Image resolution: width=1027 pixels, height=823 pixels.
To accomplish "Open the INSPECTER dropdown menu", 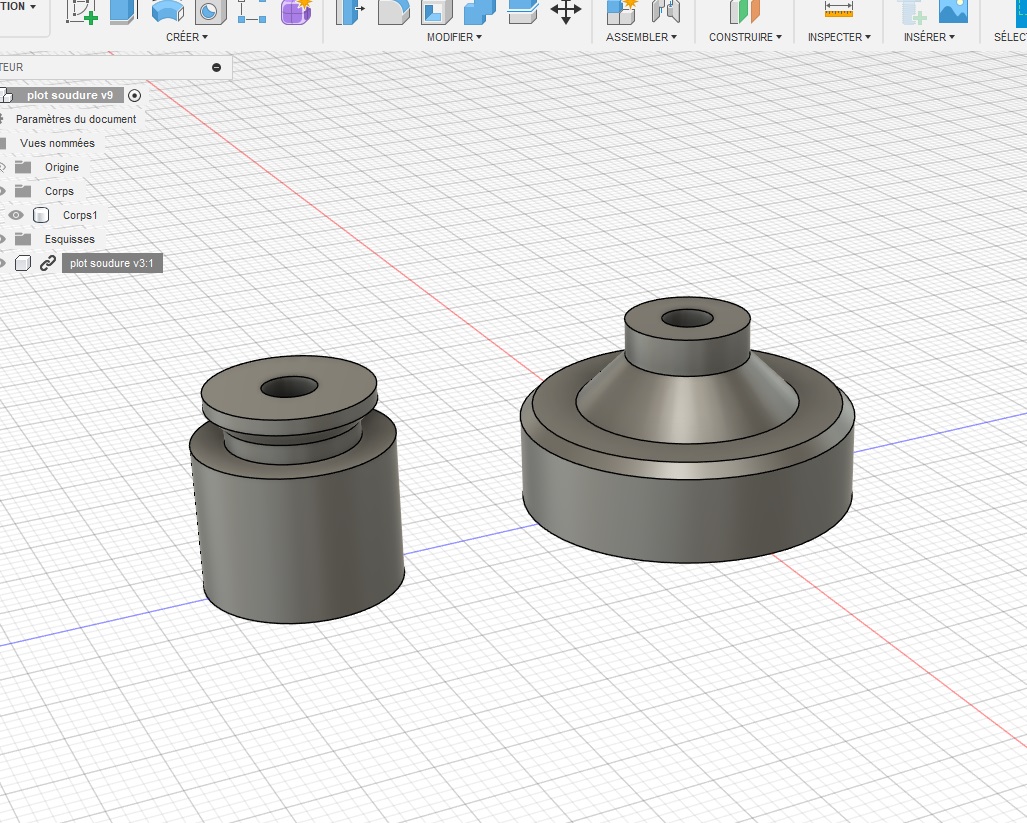I will [x=839, y=37].
